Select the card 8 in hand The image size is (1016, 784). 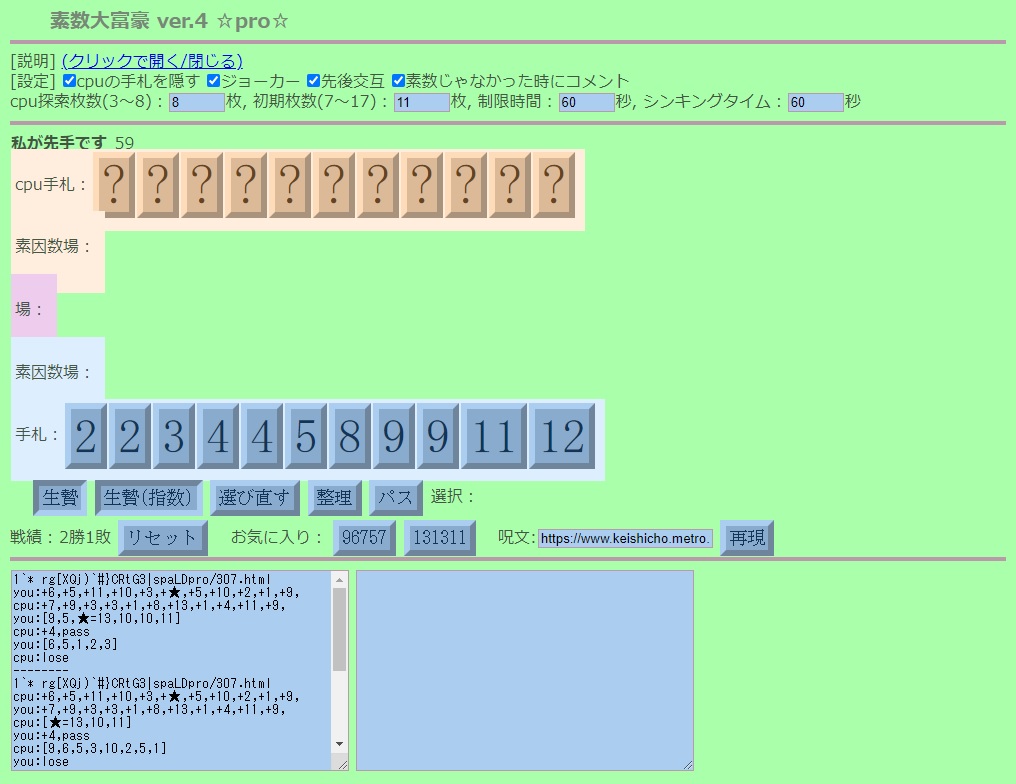tap(350, 435)
